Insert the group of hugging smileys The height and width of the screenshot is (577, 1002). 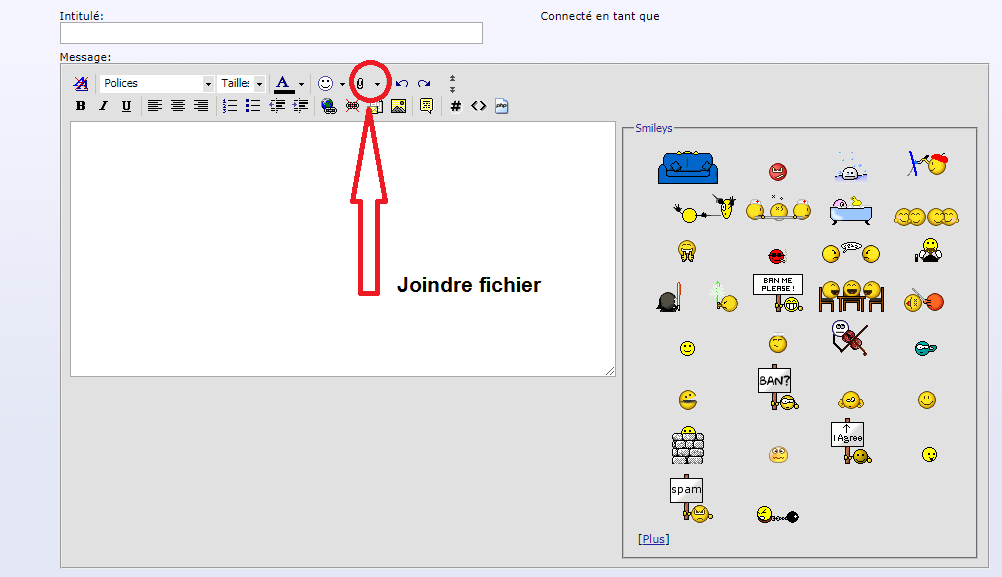(927, 217)
